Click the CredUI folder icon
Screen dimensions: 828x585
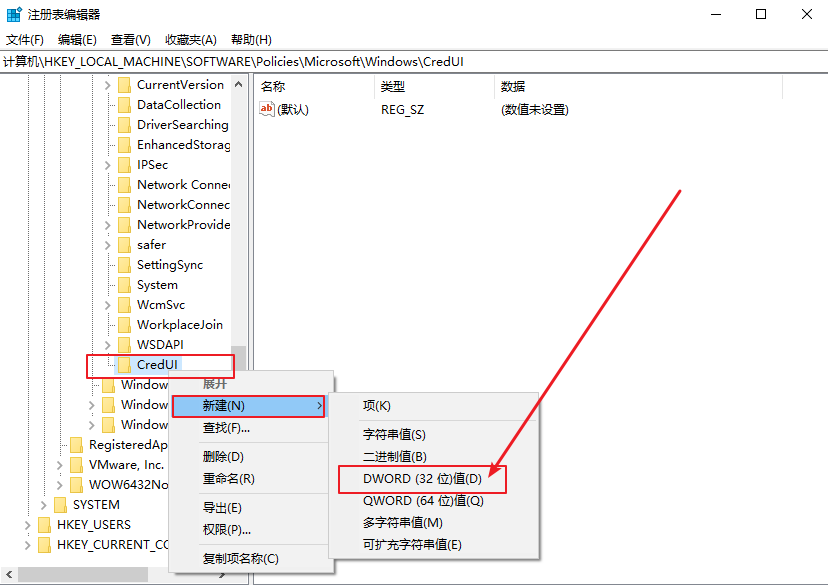[124, 365]
